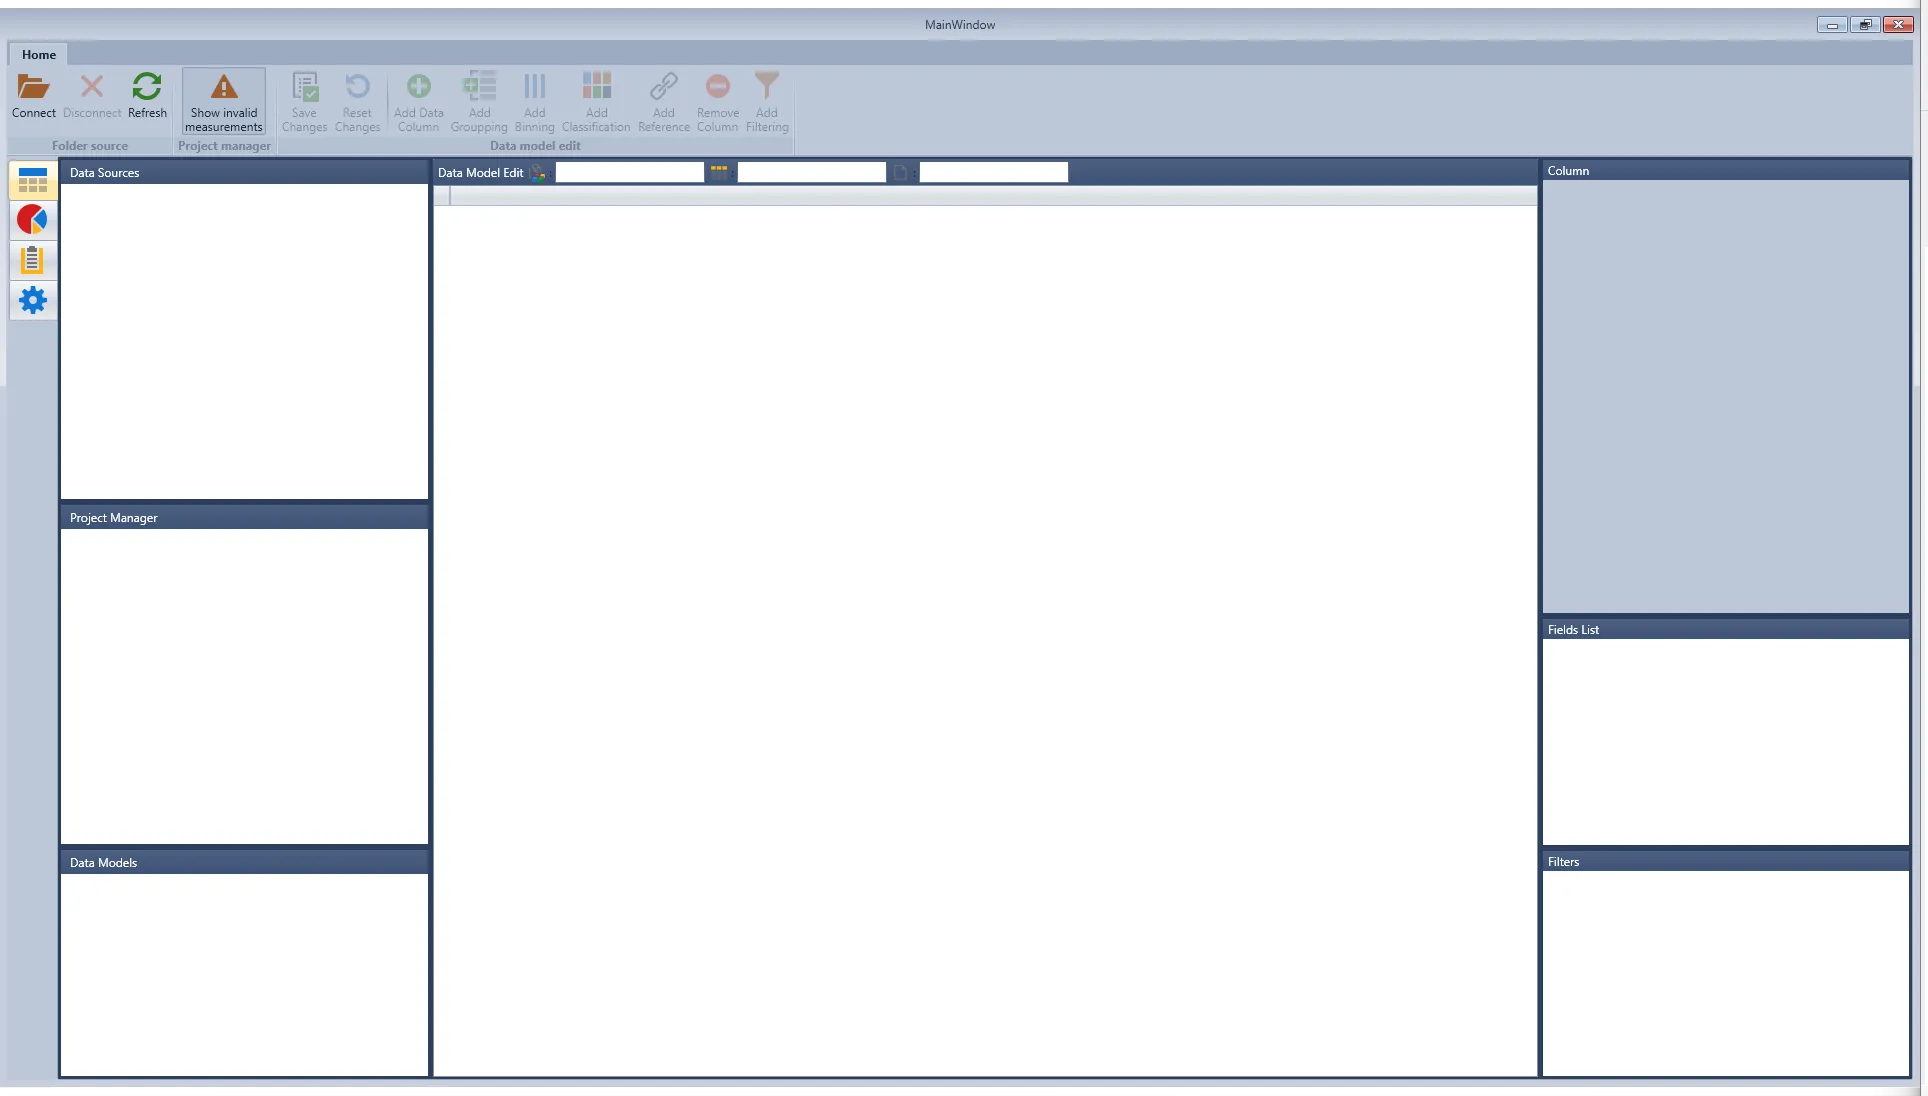Viewport: 1928px width, 1096px height.
Task: Click the third Data Model Edit field with page icon
Action: (x=993, y=172)
